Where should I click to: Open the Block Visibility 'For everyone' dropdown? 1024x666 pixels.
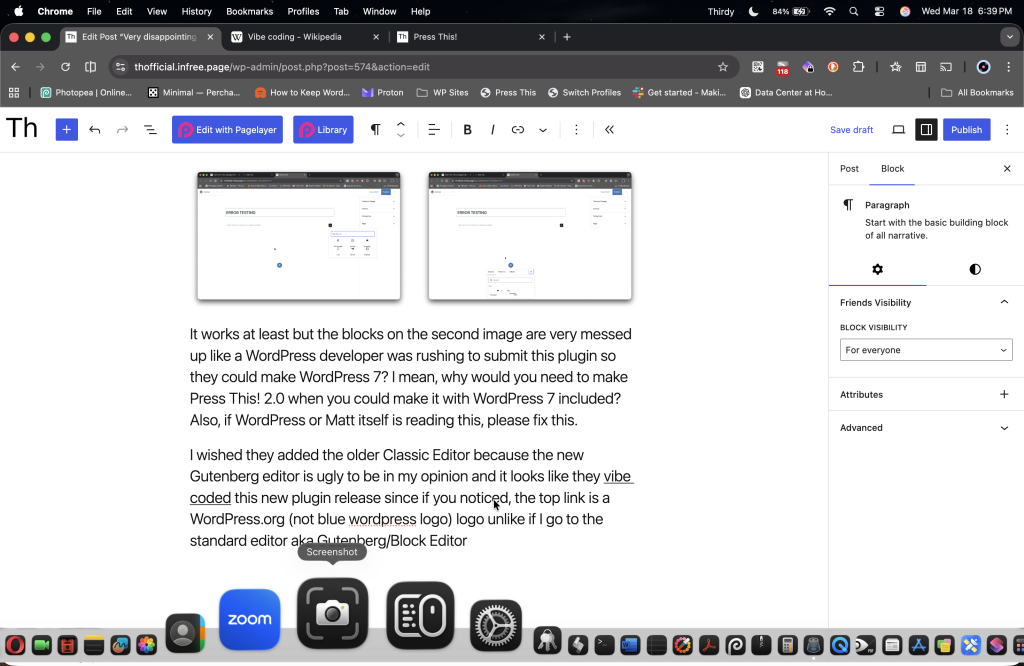coord(925,350)
